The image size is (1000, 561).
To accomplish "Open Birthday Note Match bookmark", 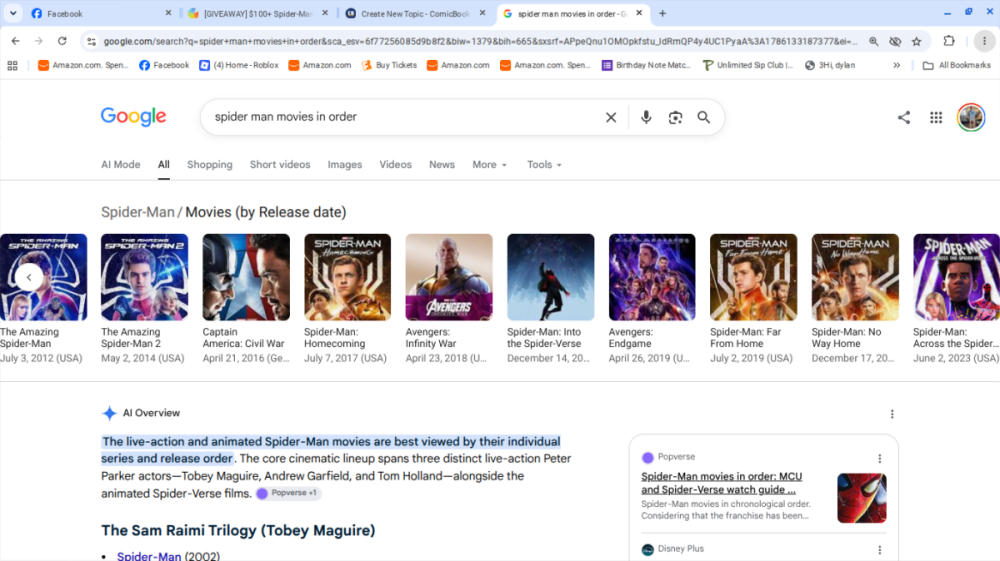I will point(646,65).
